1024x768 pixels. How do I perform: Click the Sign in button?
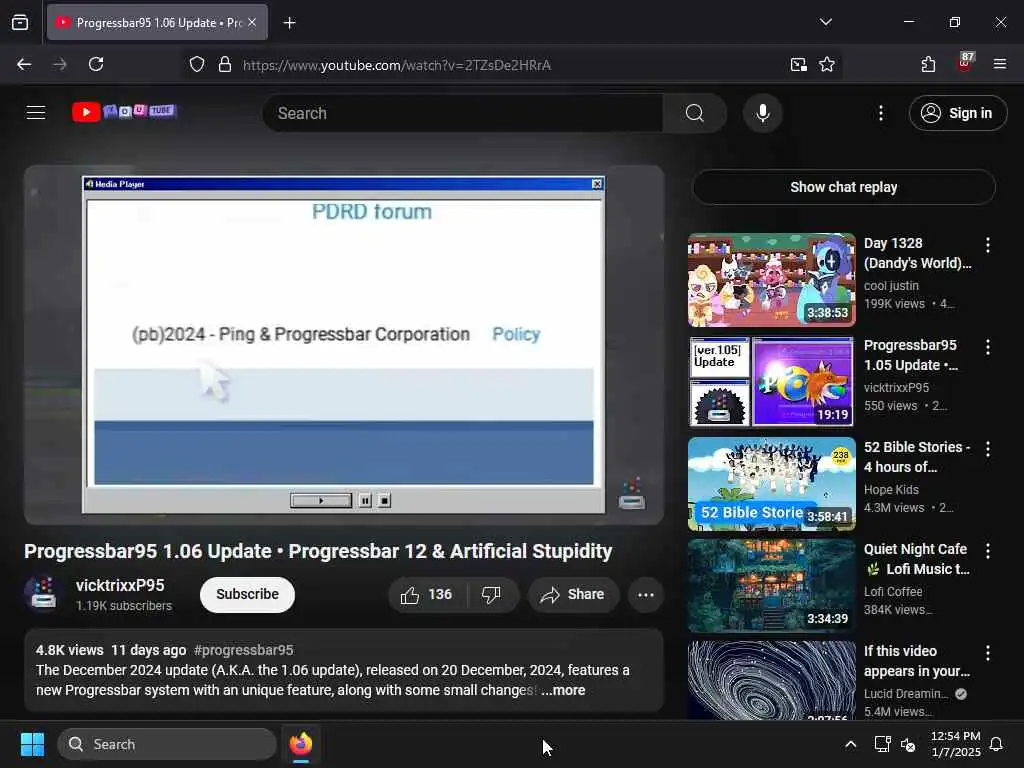click(x=957, y=113)
